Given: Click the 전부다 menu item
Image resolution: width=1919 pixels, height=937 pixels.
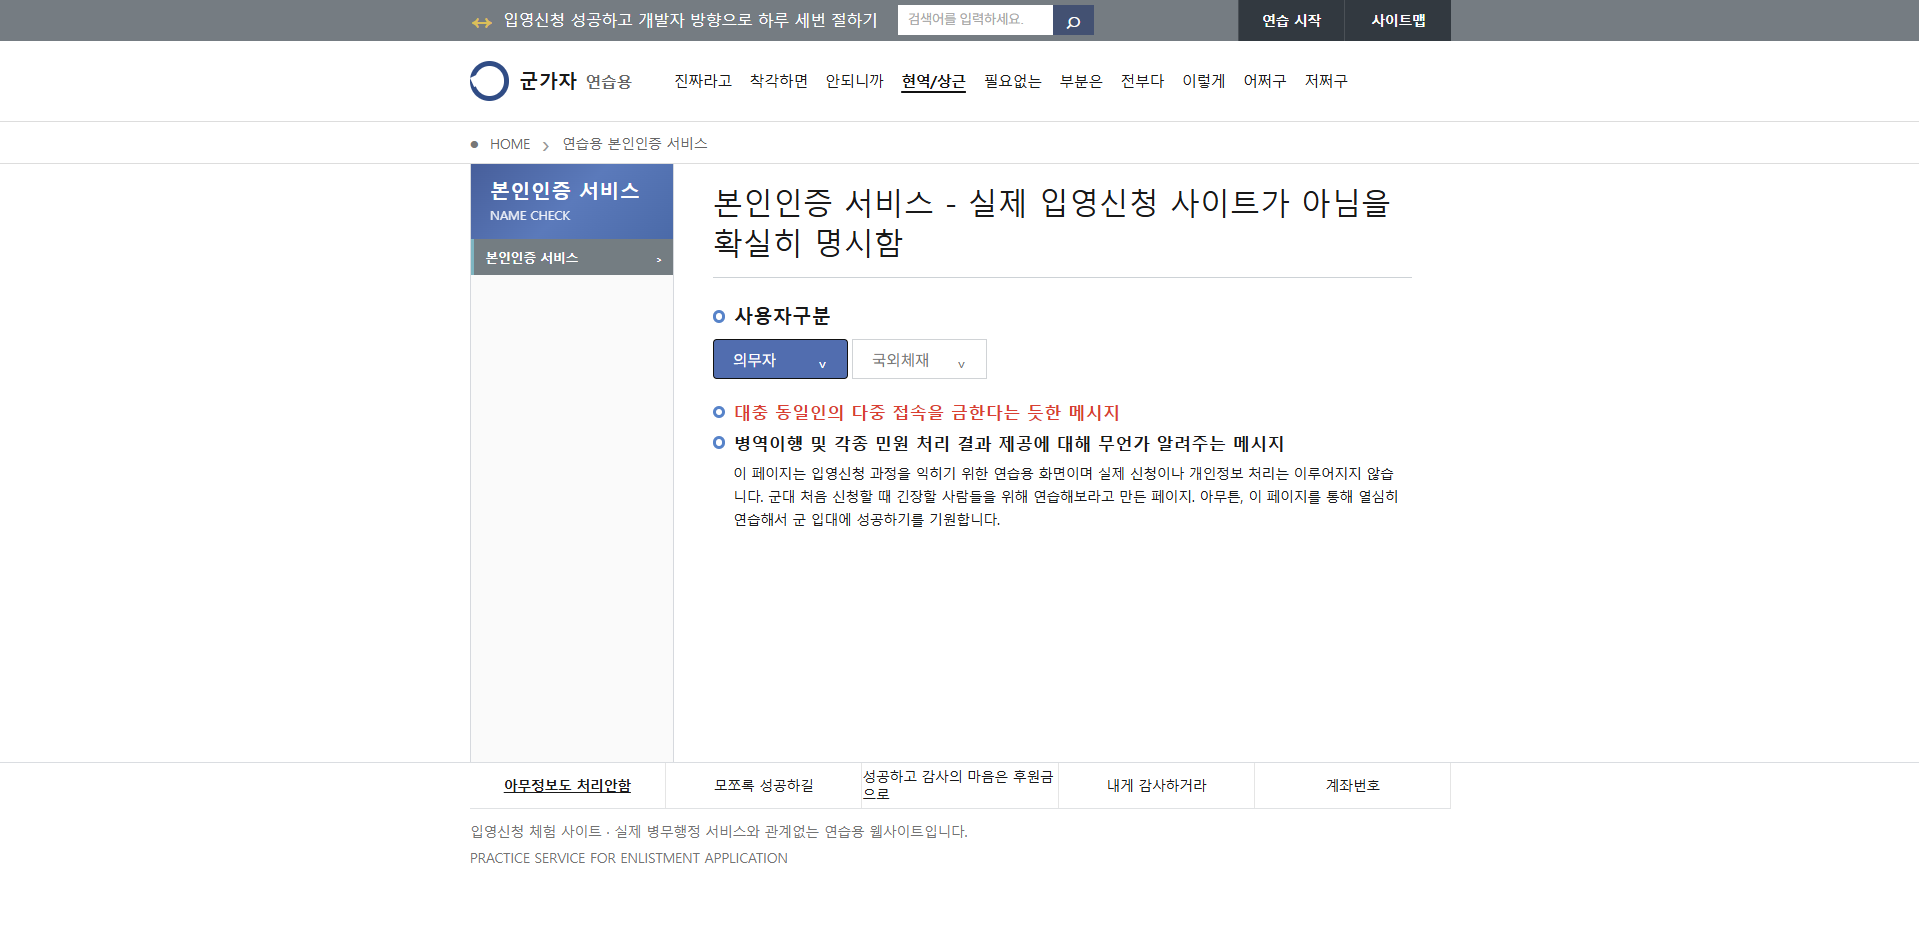Looking at the screenshot, I should pos(1143,81).
